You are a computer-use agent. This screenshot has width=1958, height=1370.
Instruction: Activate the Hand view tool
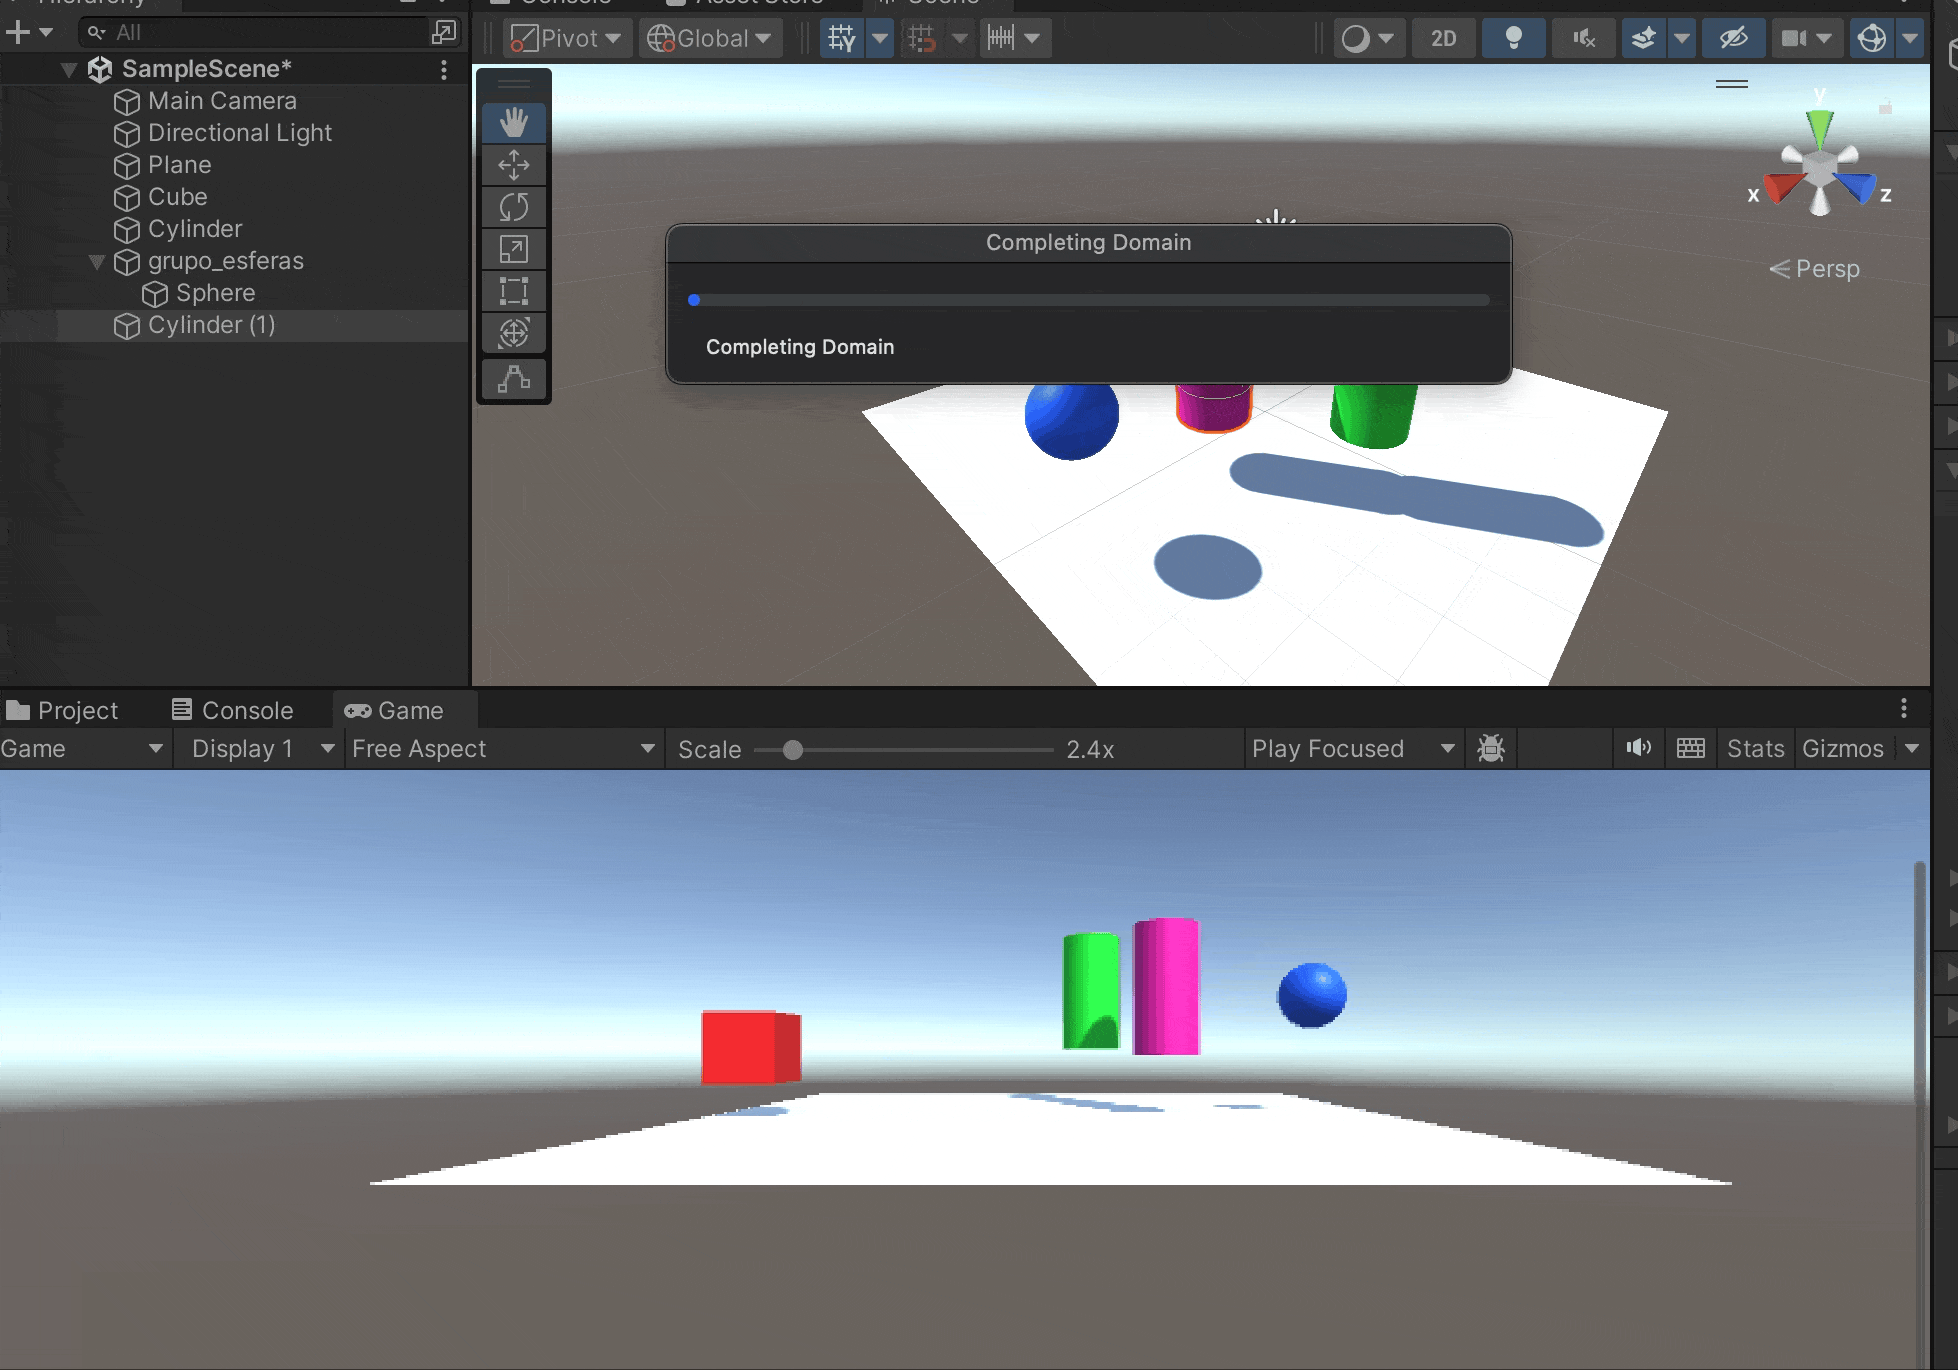point(514,123)
